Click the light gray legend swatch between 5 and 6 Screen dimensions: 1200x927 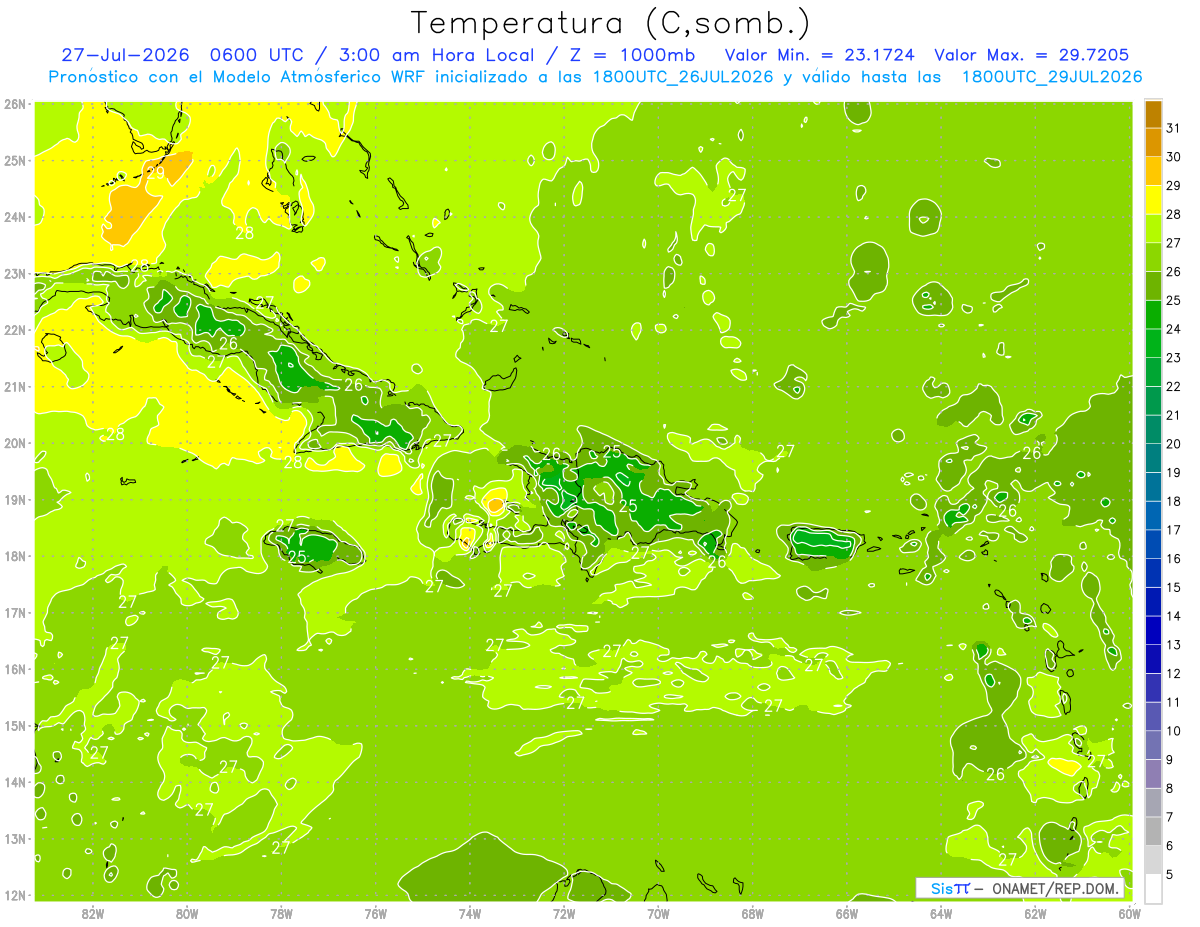tap(1153, 860)
